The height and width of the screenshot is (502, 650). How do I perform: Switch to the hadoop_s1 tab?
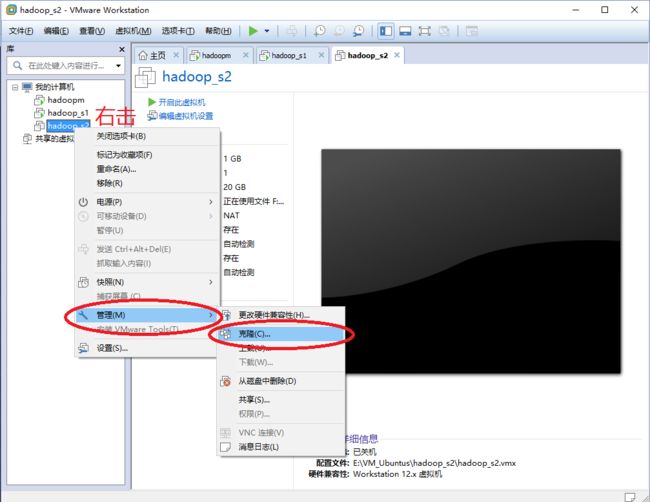point(289,55)
